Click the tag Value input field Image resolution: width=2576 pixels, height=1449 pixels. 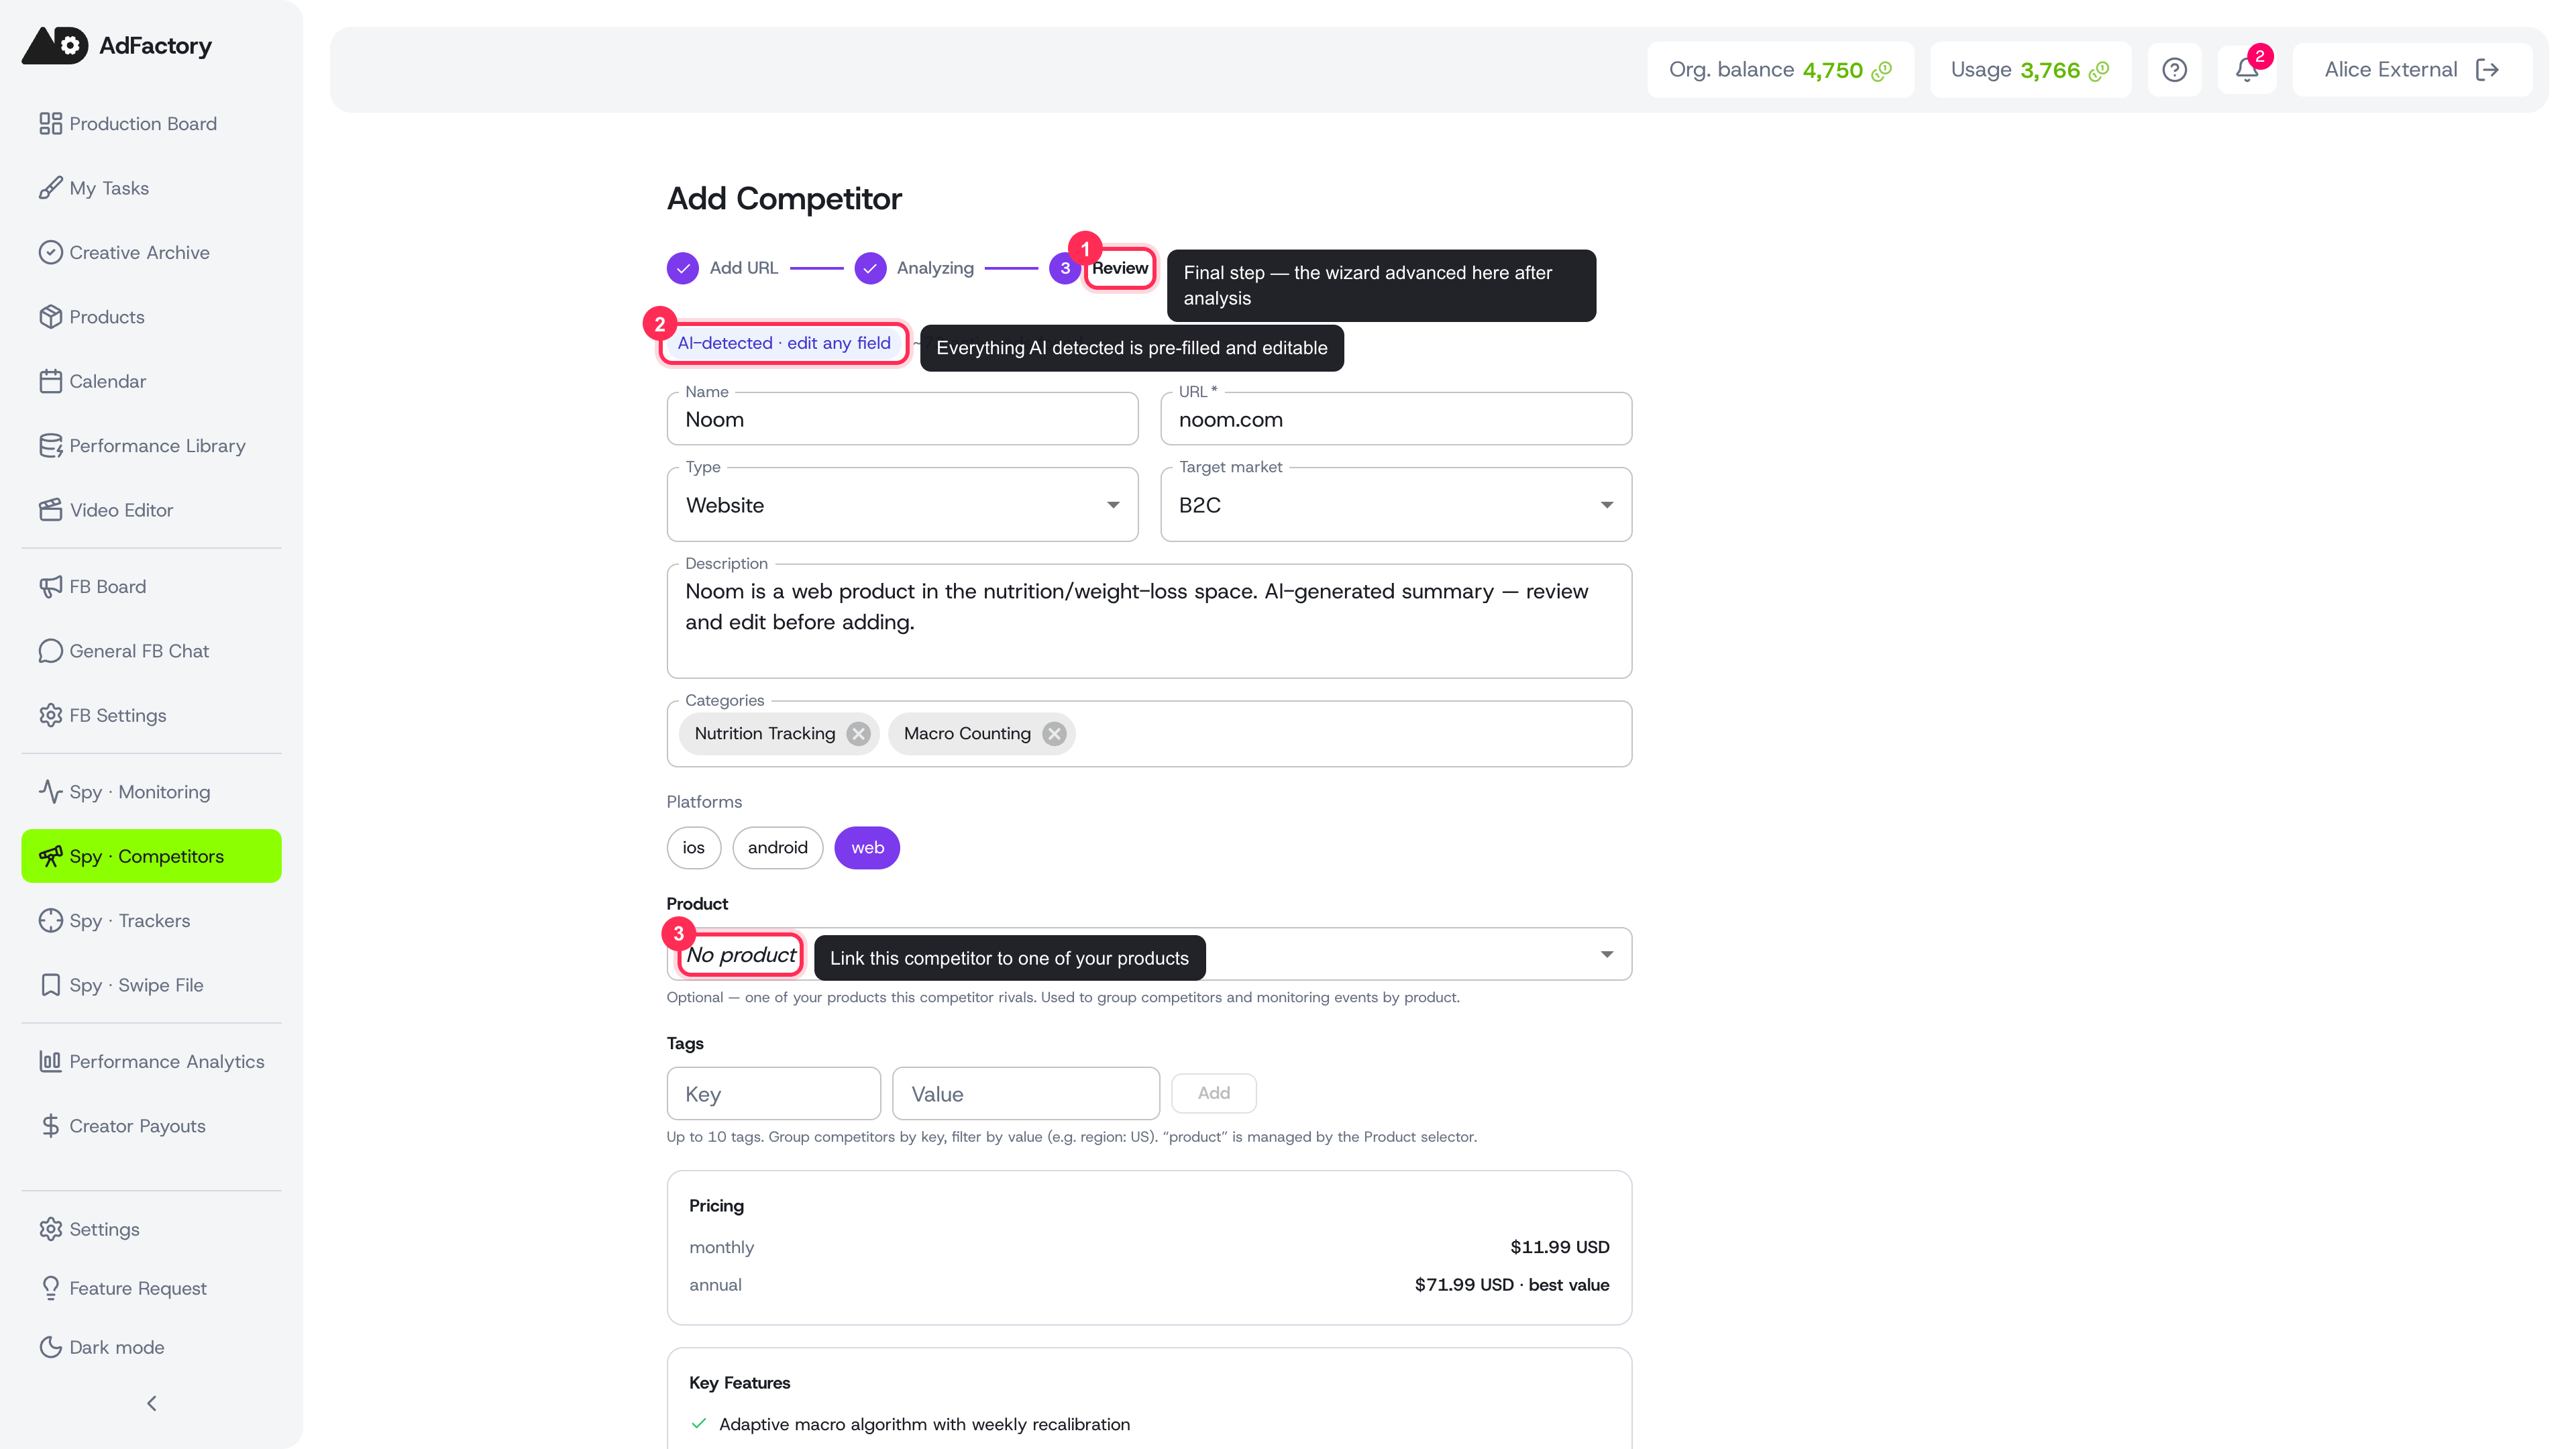pyautogui.click(x=1026, y=1094)
